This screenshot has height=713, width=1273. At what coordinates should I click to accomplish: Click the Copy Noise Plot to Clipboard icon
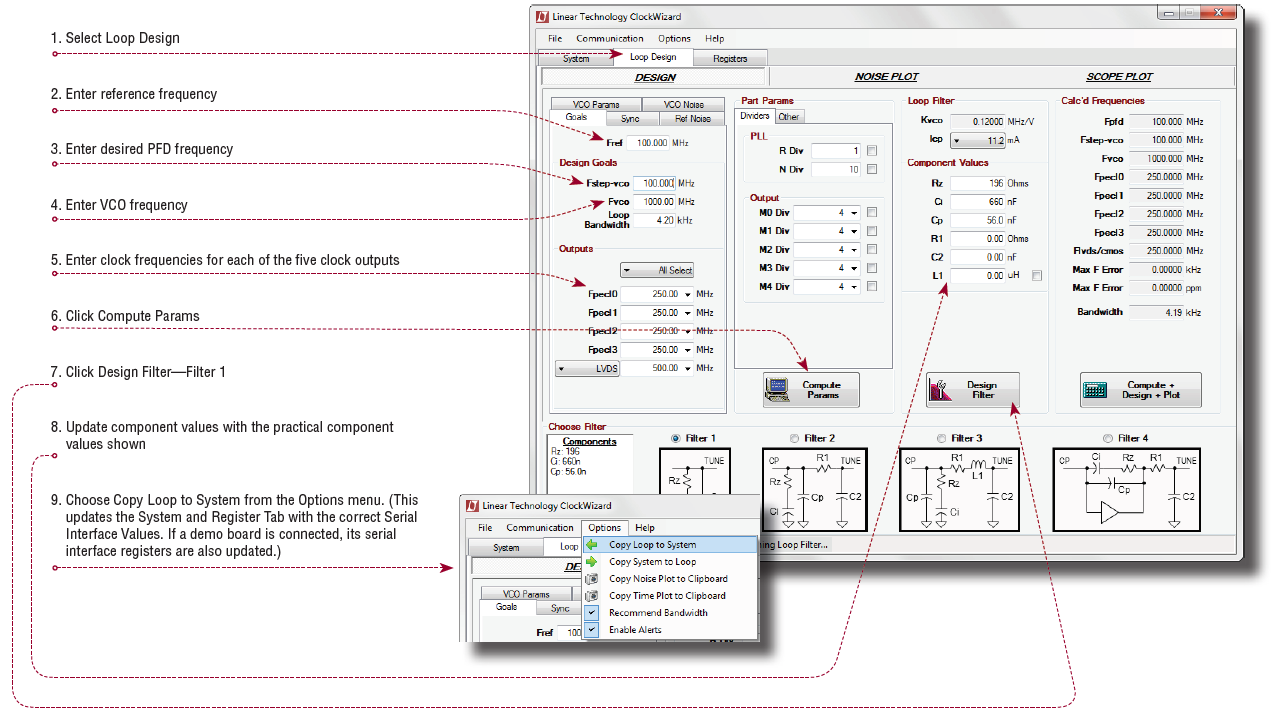(592, 579)
